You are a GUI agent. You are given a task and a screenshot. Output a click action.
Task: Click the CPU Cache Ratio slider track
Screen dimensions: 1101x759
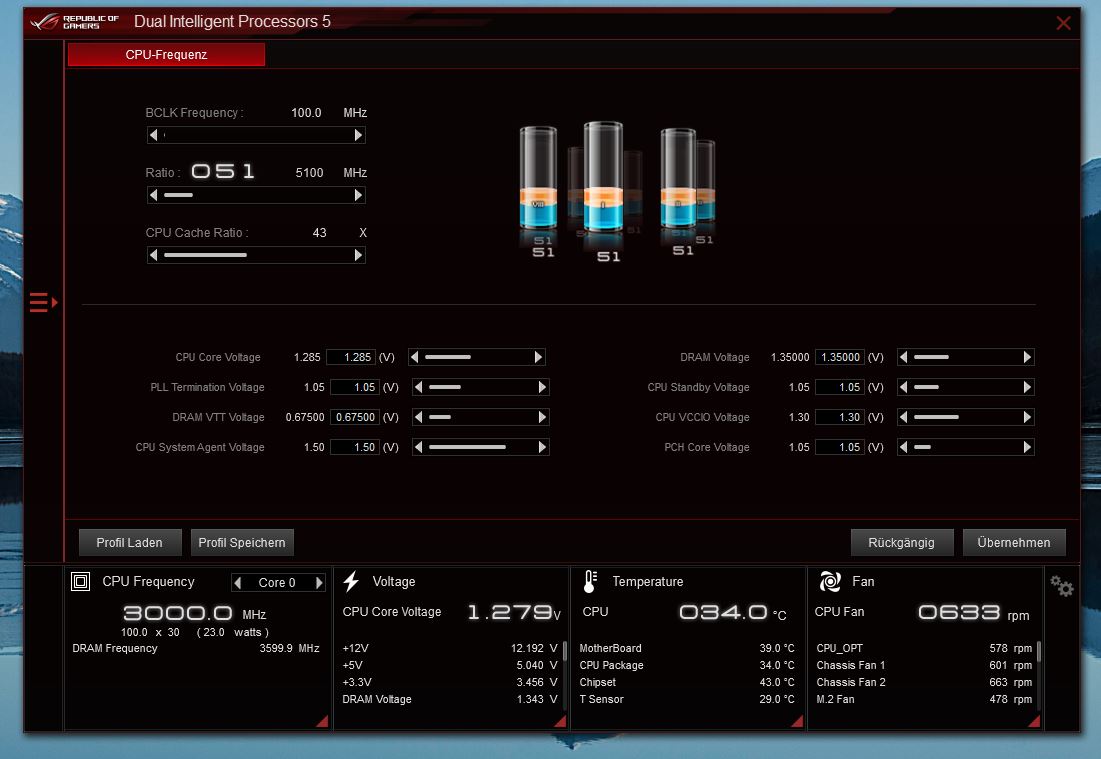coord(256,255)
